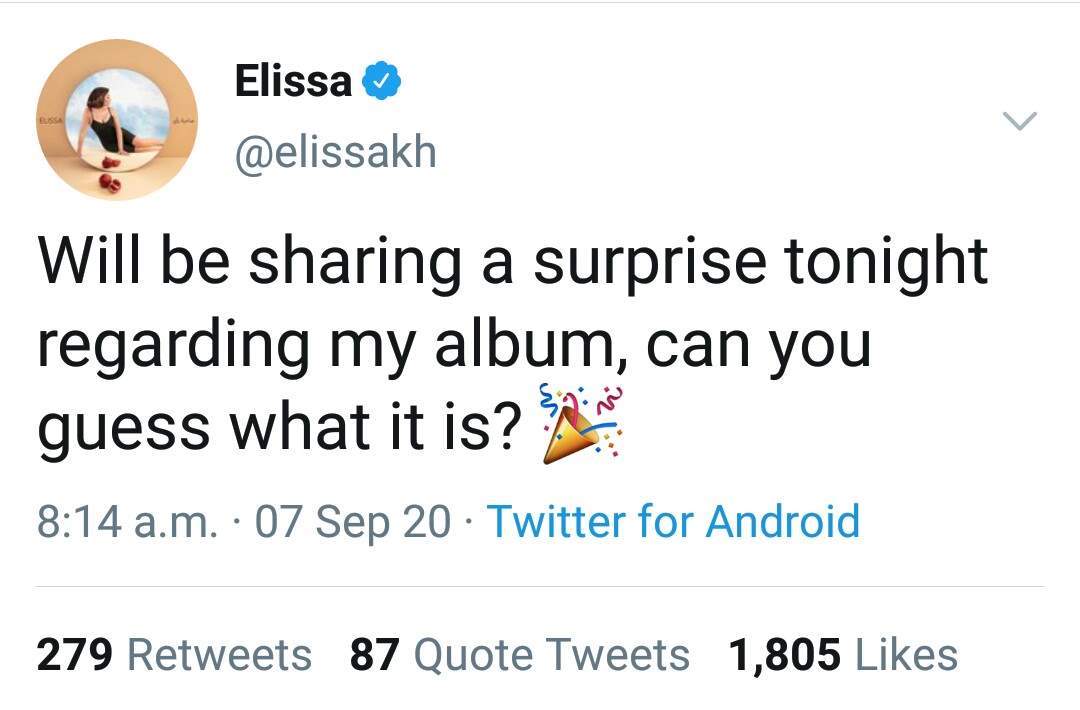Click the word "surprise" in the tweet
Screen dimensions: 1080x710
coord(650,264)
